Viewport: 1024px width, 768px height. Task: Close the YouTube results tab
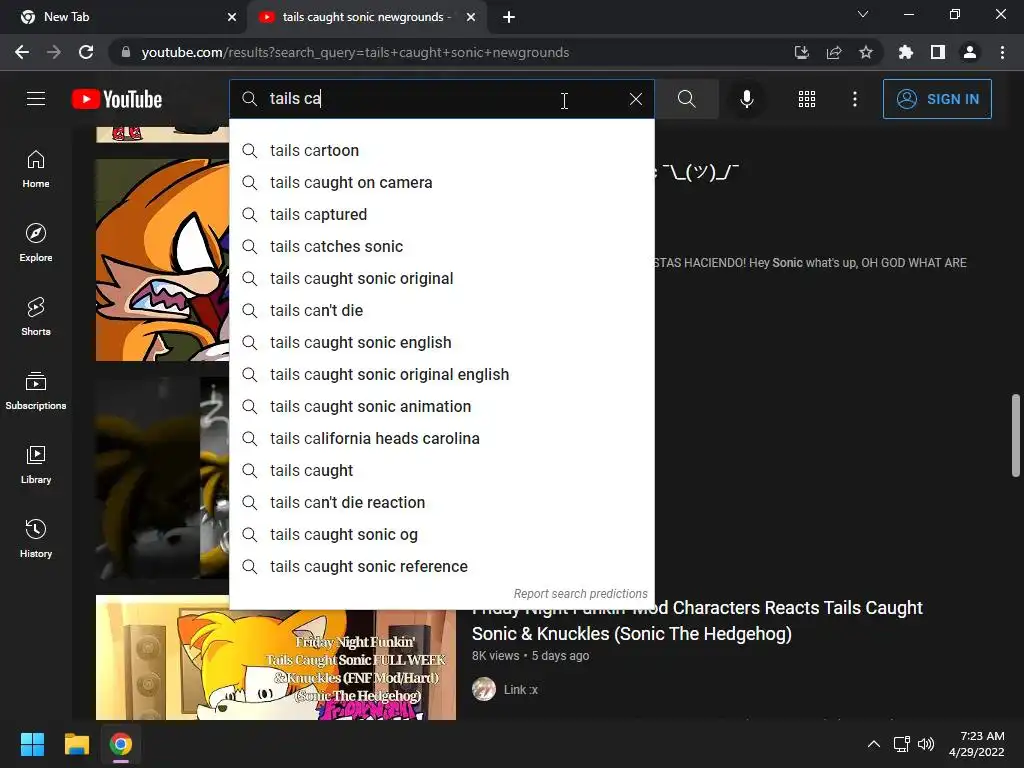coord(471,17)
